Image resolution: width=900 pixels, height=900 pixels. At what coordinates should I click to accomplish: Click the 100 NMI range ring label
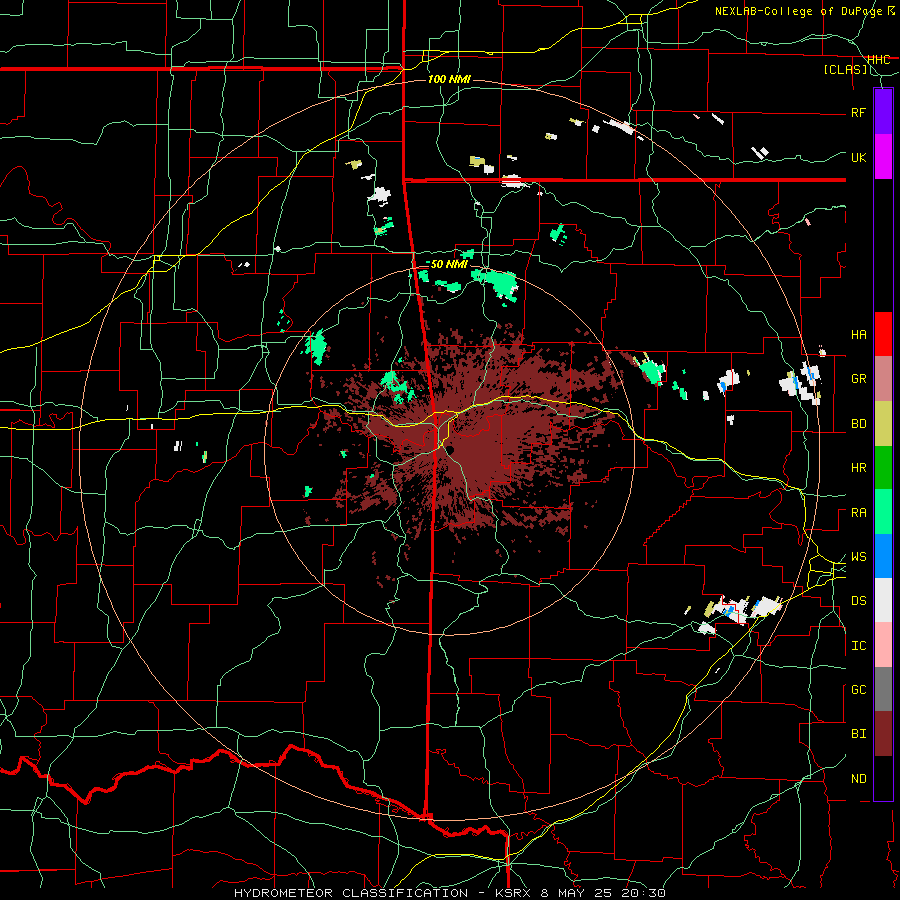pos(449,79)
